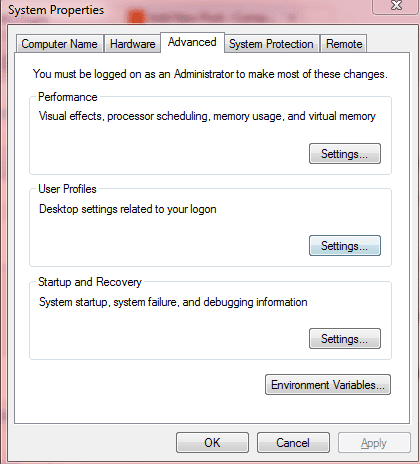The height and width of the screenshot is (464, 420).
Task: Open the Remote tab
Action: click(x=344, y=44)
